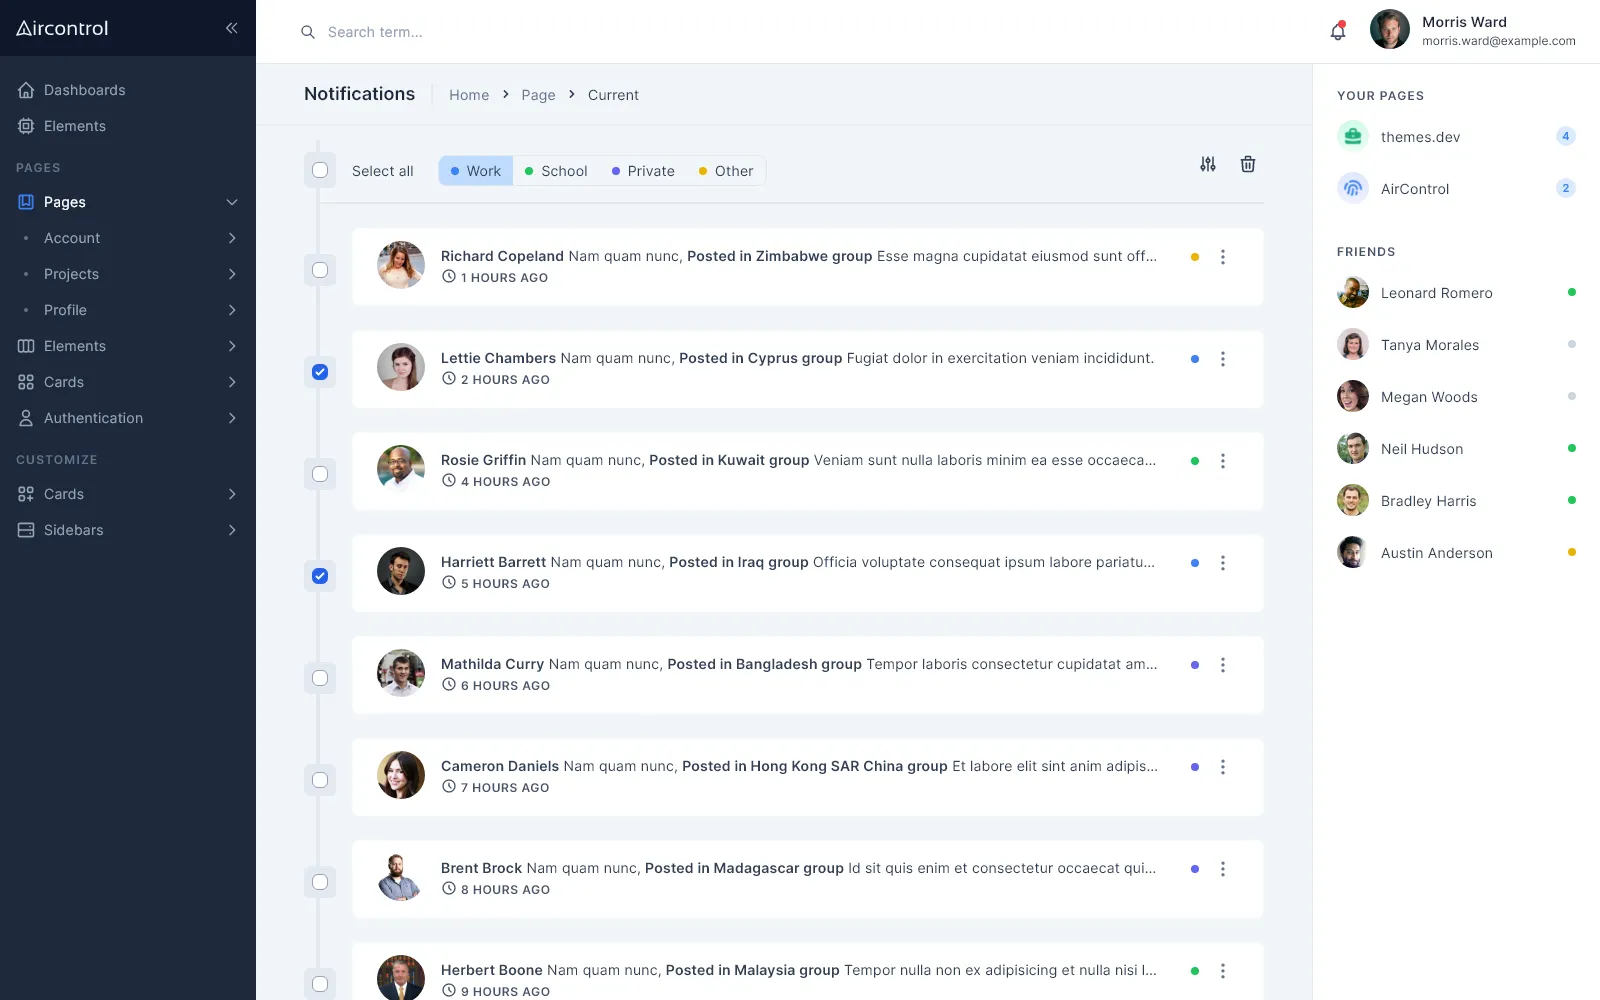The image size is (1600, 1000).
Task: Click the Page breadcrumb link
Action: (538, 95)
